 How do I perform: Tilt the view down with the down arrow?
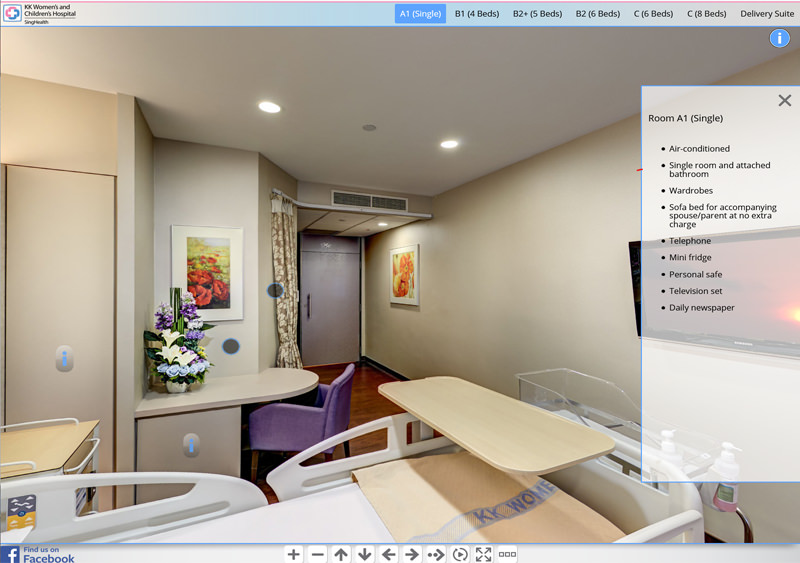click(365, 554)
